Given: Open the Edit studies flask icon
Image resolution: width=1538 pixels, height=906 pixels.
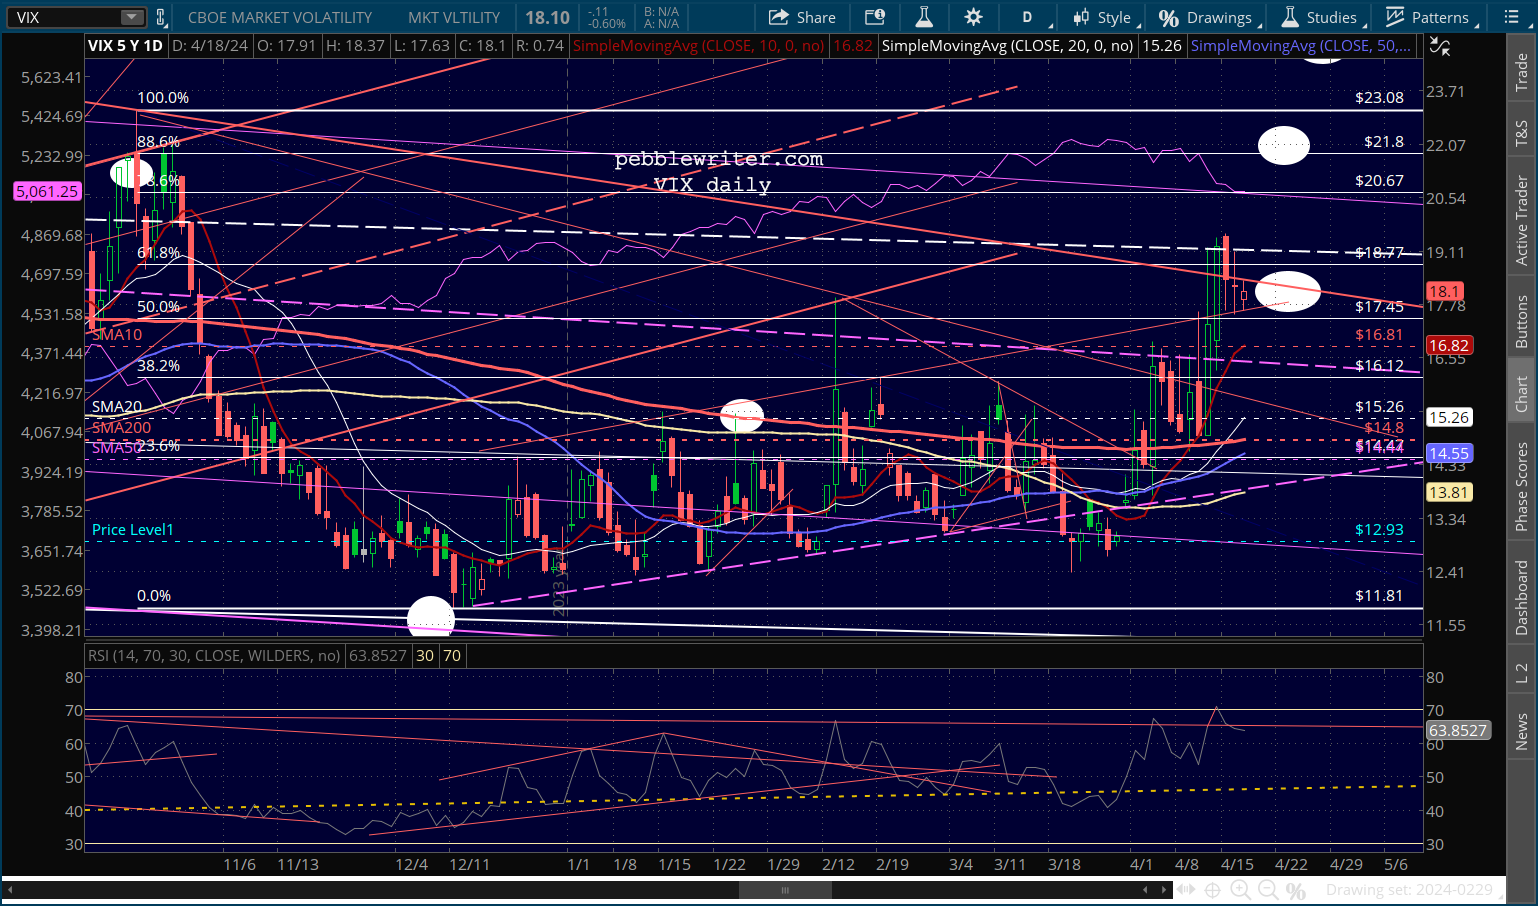Looking at the screenshot, I should tap(923, 17).
